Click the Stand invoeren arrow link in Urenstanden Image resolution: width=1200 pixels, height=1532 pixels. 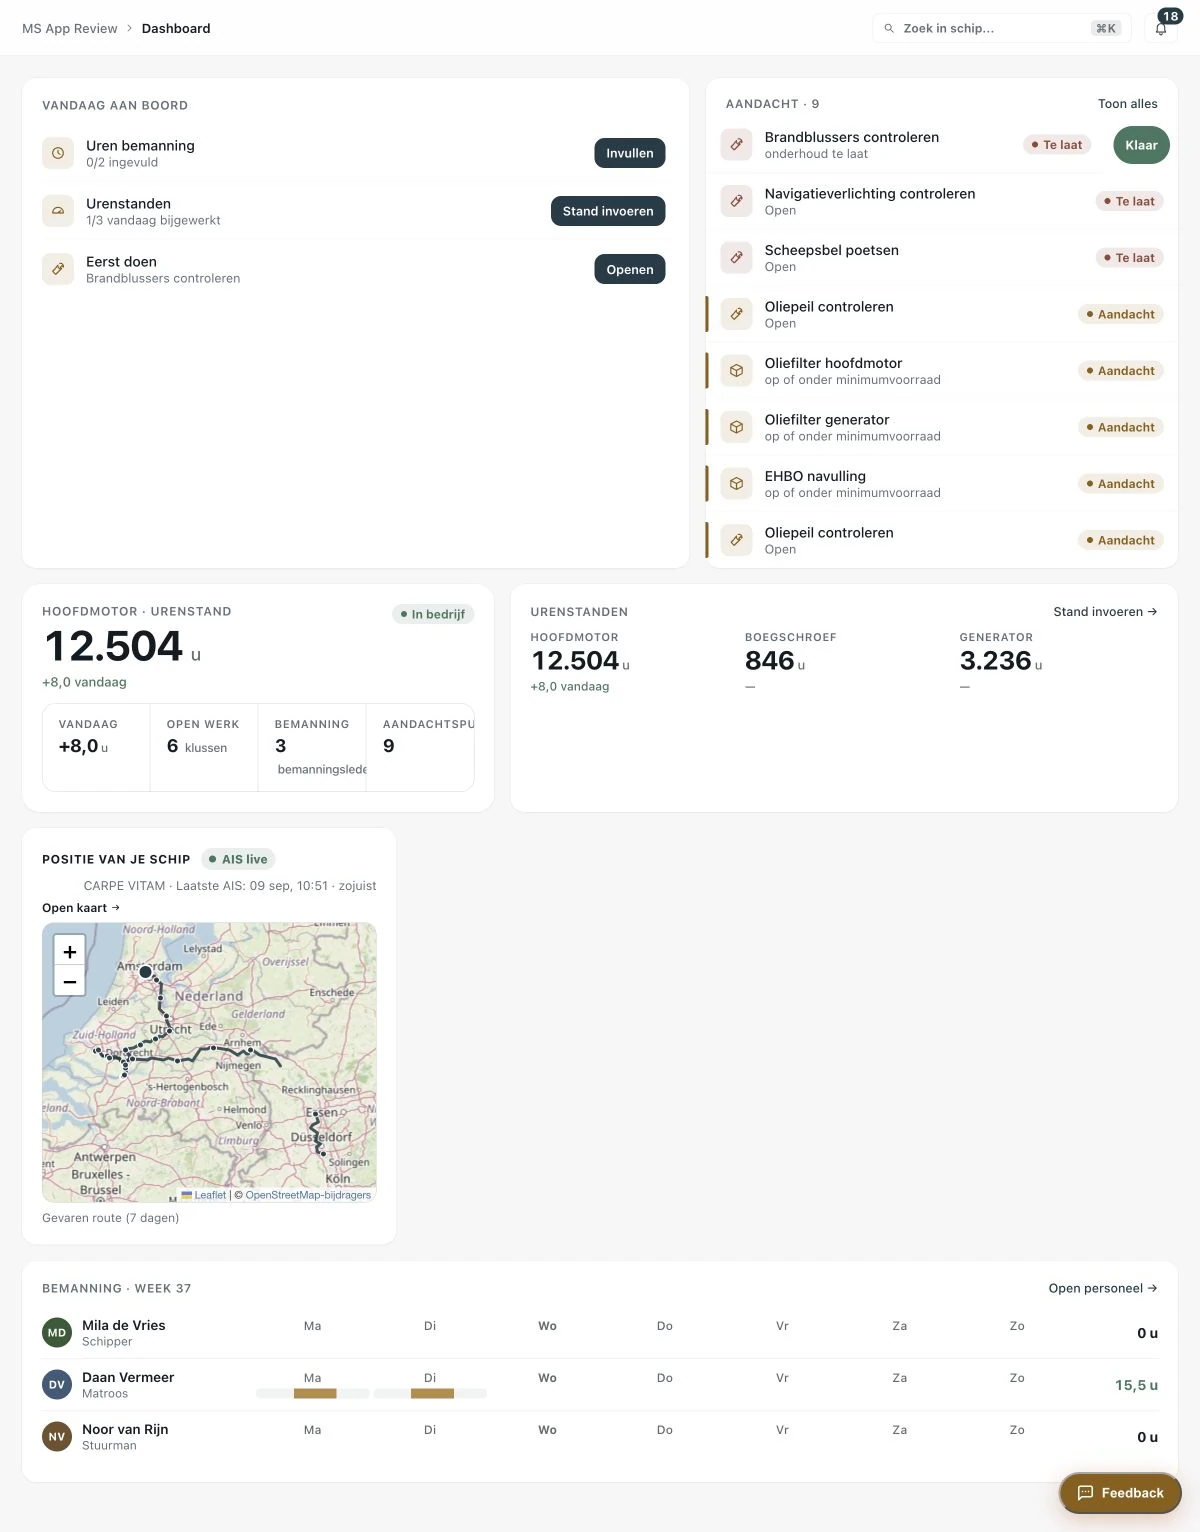(x=1105, y=612)
